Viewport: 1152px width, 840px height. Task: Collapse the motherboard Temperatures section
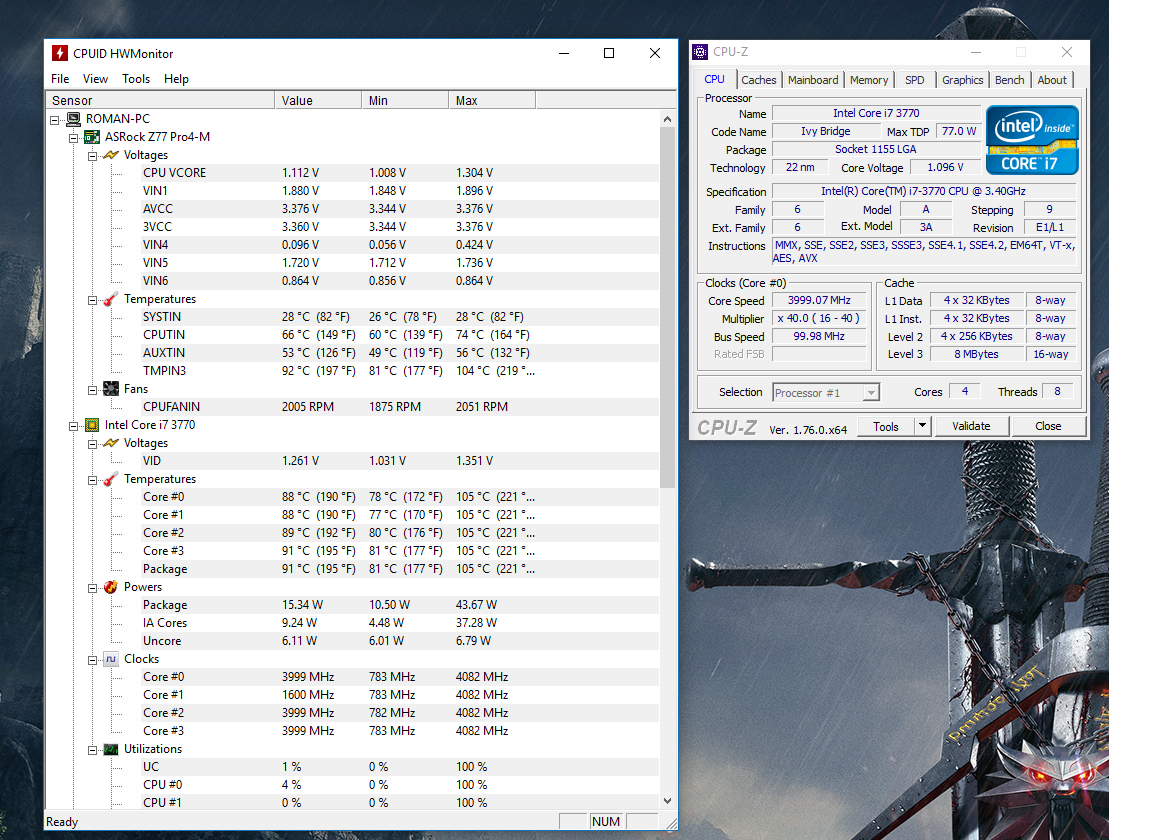tap(93, 300)
